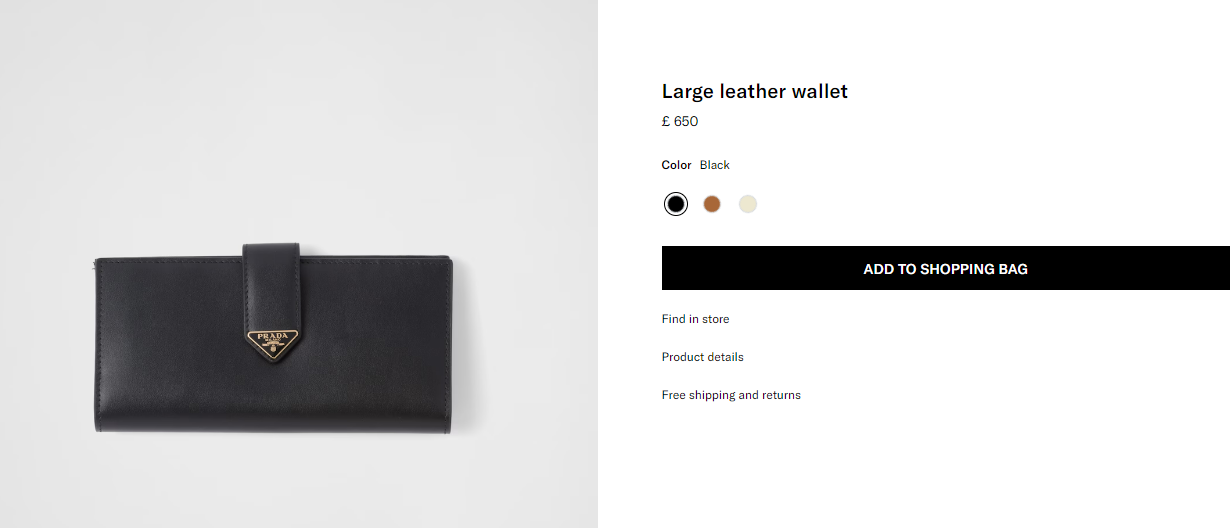This screenshot has width=1231, height=528.
Task: Click the black wallet product image
Action: click(275, 336)
